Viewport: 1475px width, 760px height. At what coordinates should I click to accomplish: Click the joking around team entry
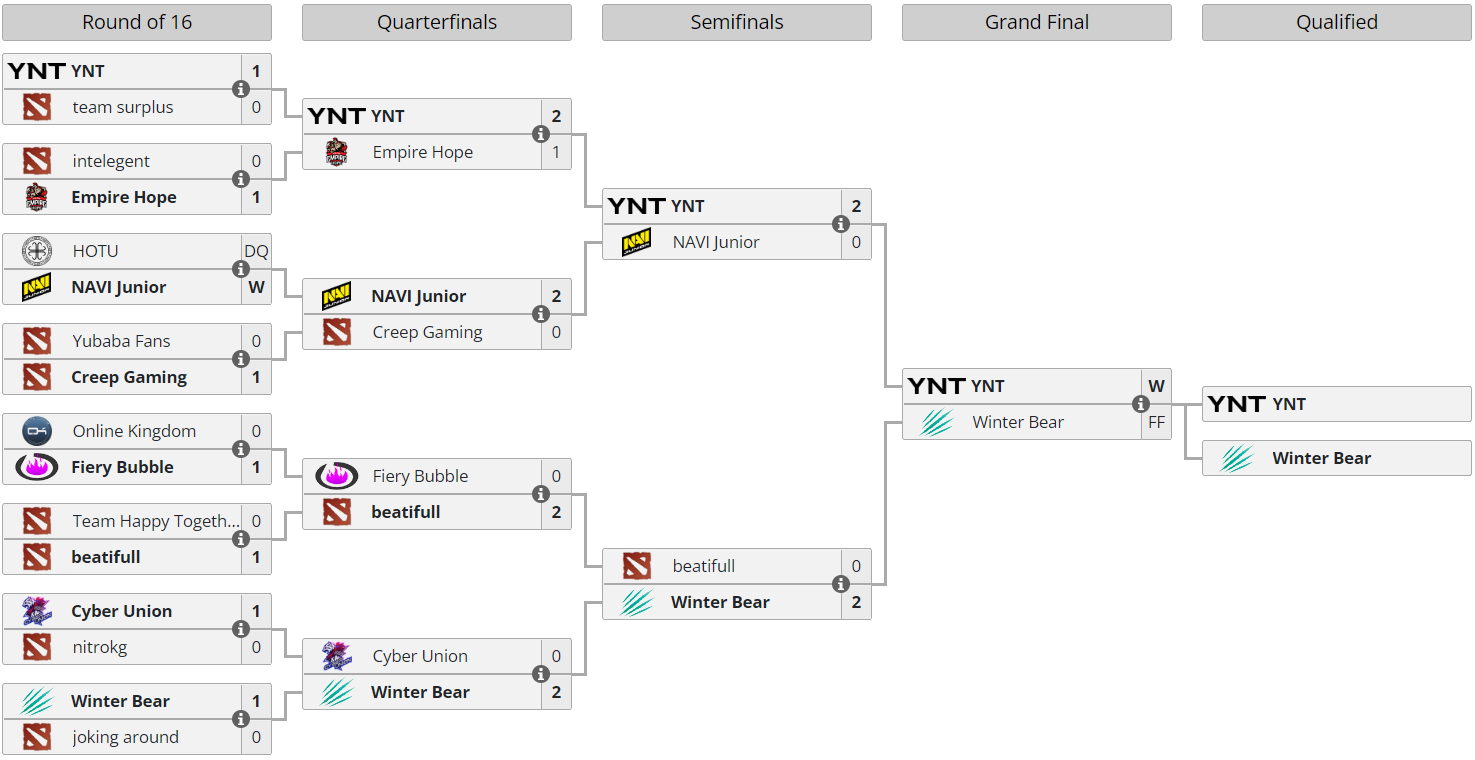pos(125,737)
